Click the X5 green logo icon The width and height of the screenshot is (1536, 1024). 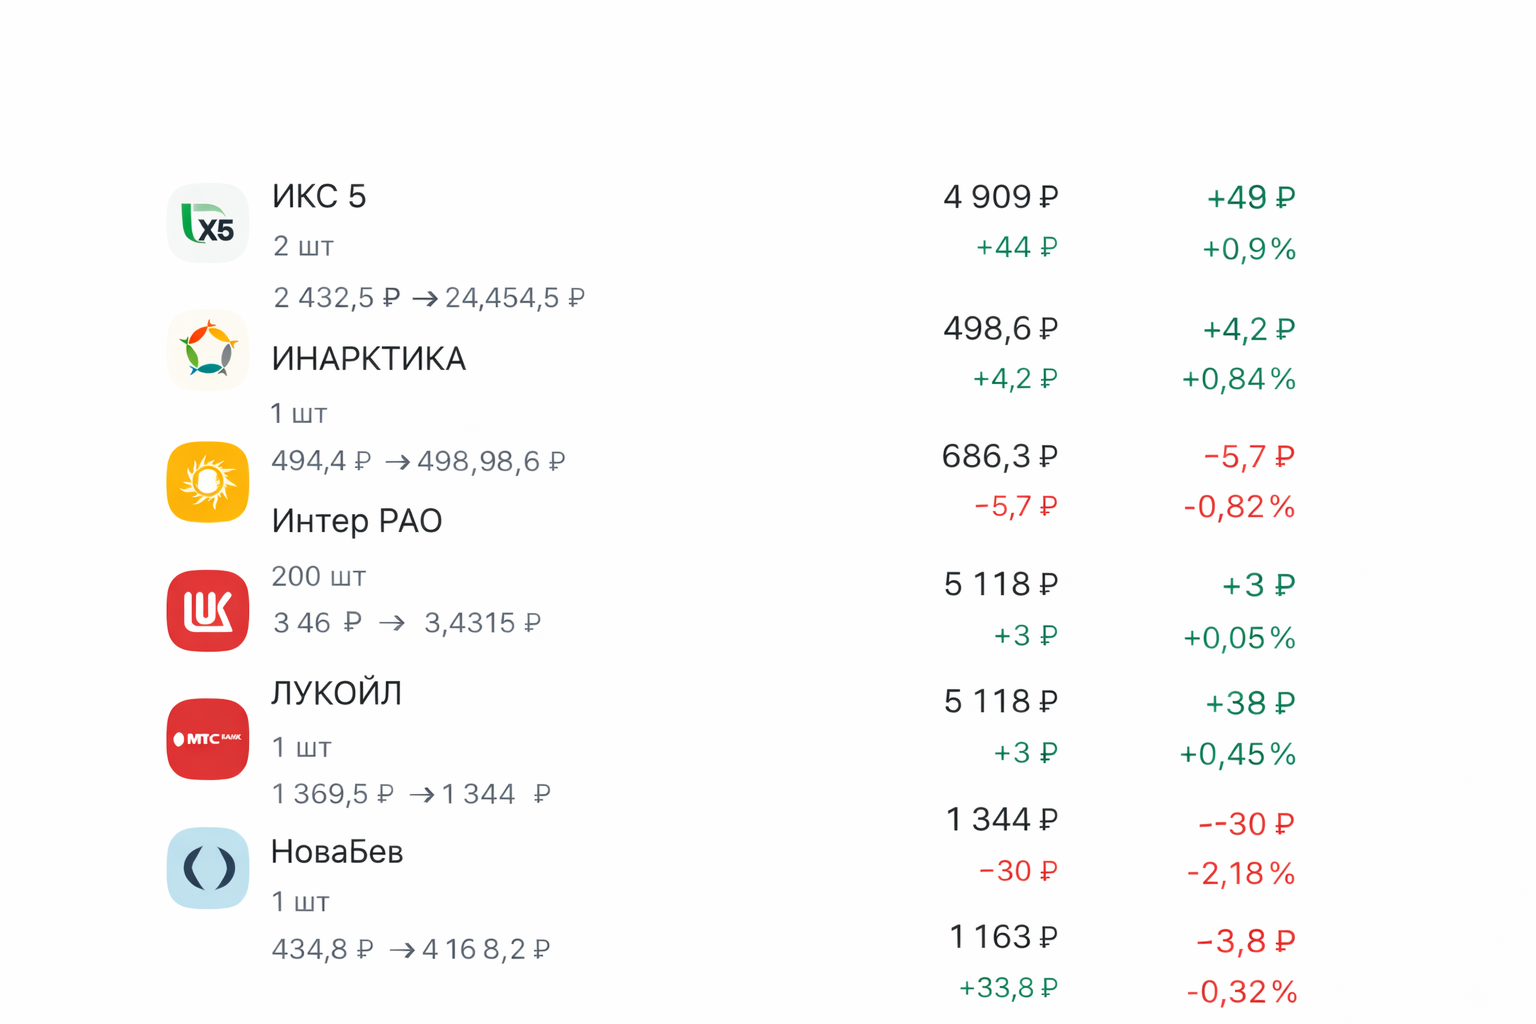208,223
